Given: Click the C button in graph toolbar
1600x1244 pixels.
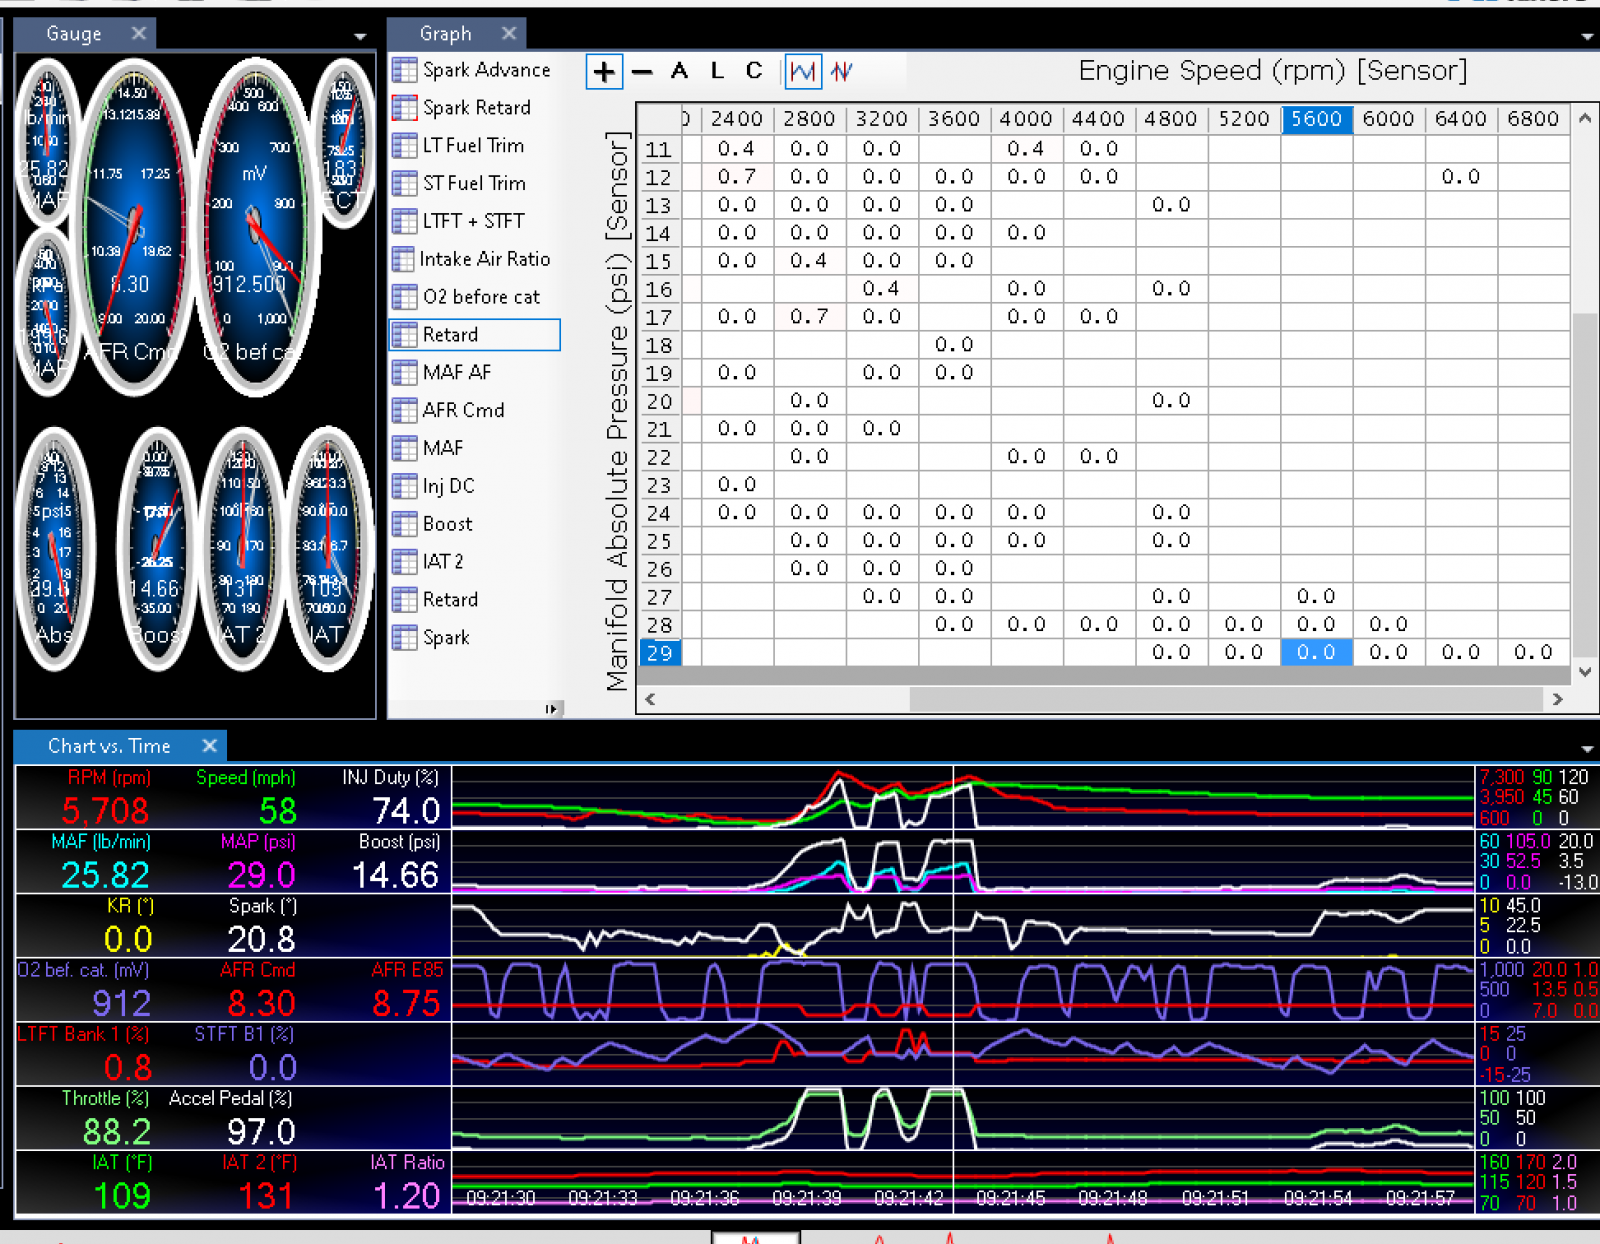Looking at the screenshot, I should click(754, 71).
